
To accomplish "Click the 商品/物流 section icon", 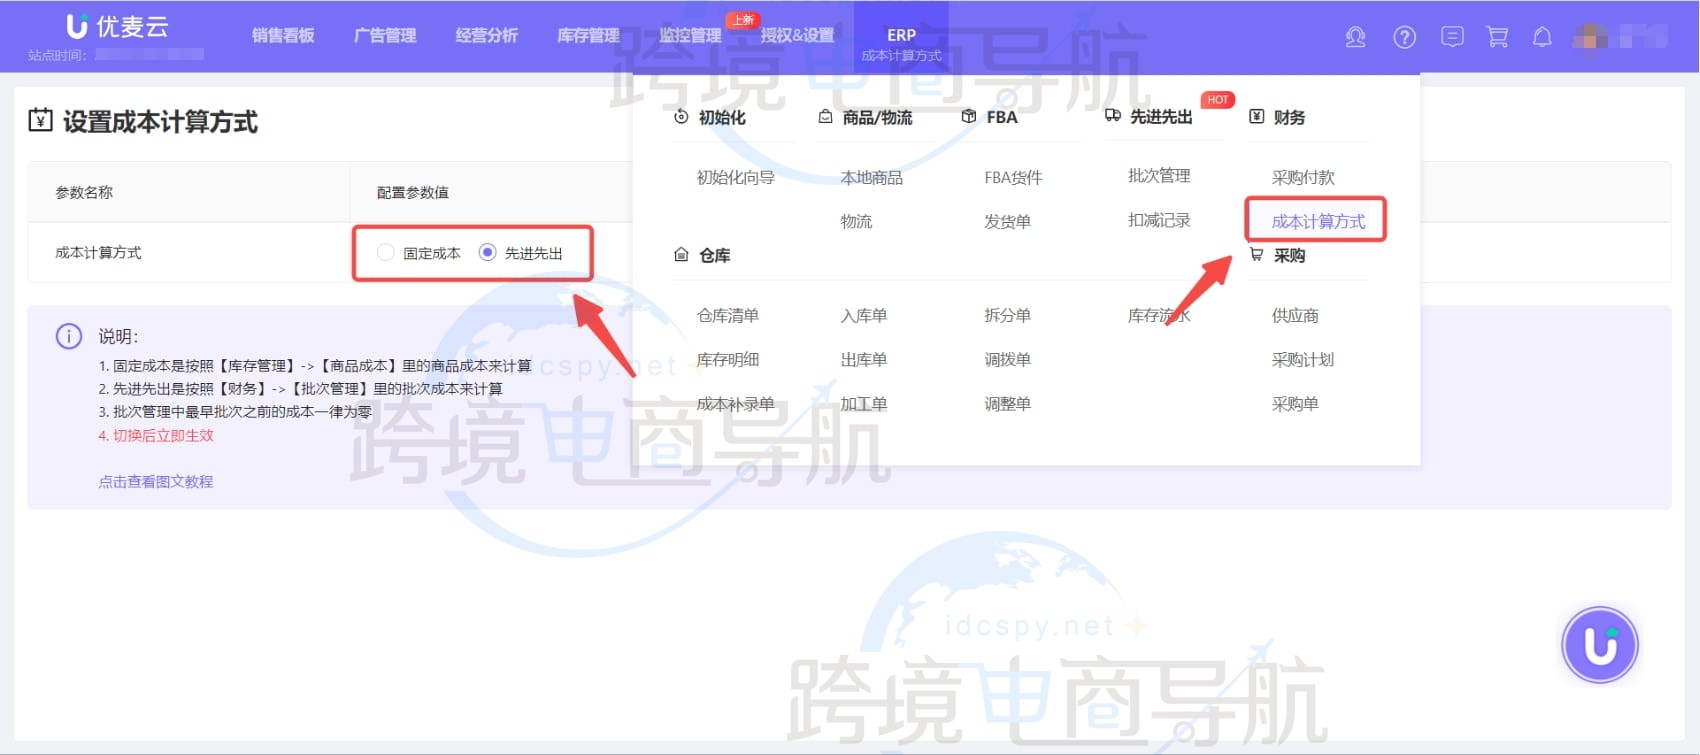I will pyautogui.click(x=825, y=117).
